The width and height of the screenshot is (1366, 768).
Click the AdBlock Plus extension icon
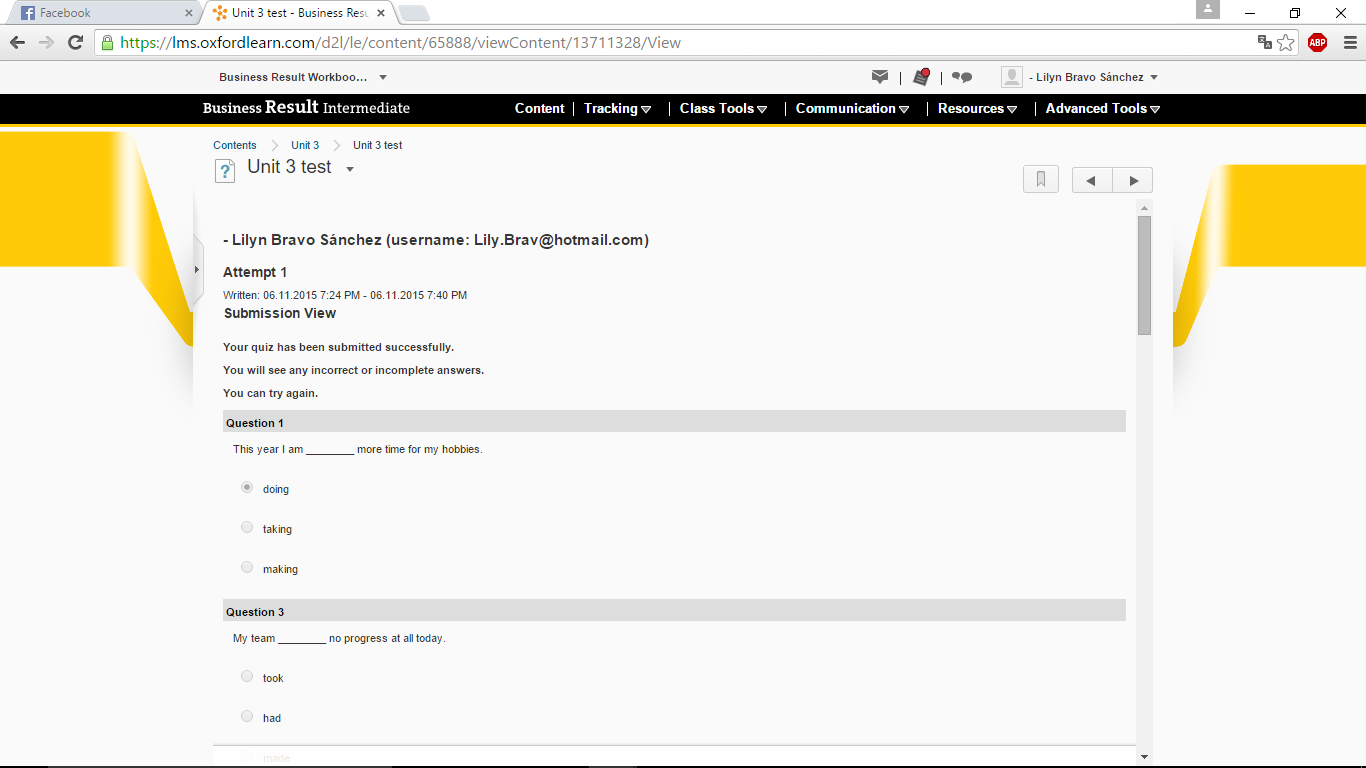coord(1317,42)
